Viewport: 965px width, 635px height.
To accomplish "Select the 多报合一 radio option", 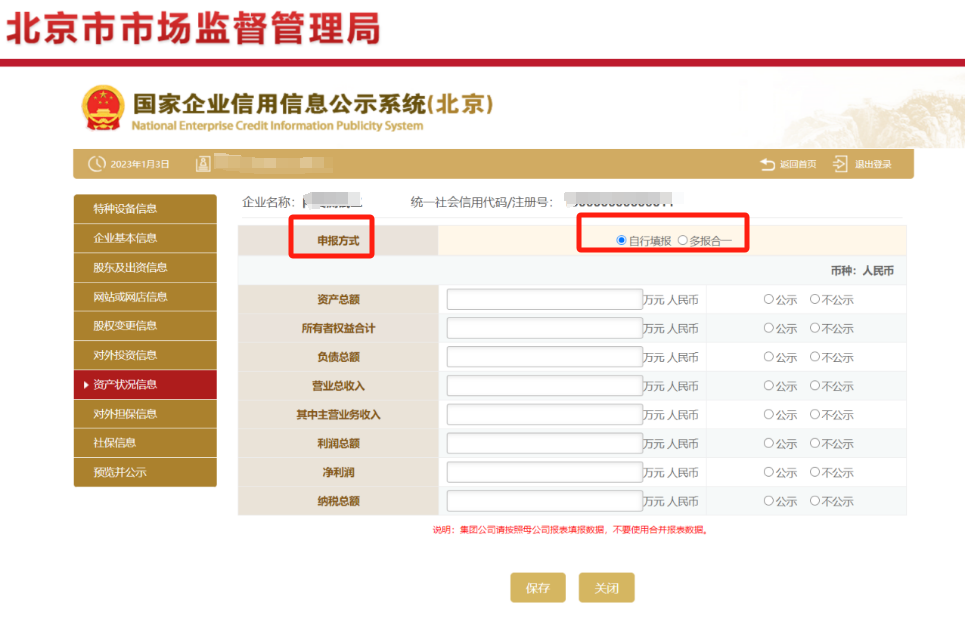I will click(683, 240).
